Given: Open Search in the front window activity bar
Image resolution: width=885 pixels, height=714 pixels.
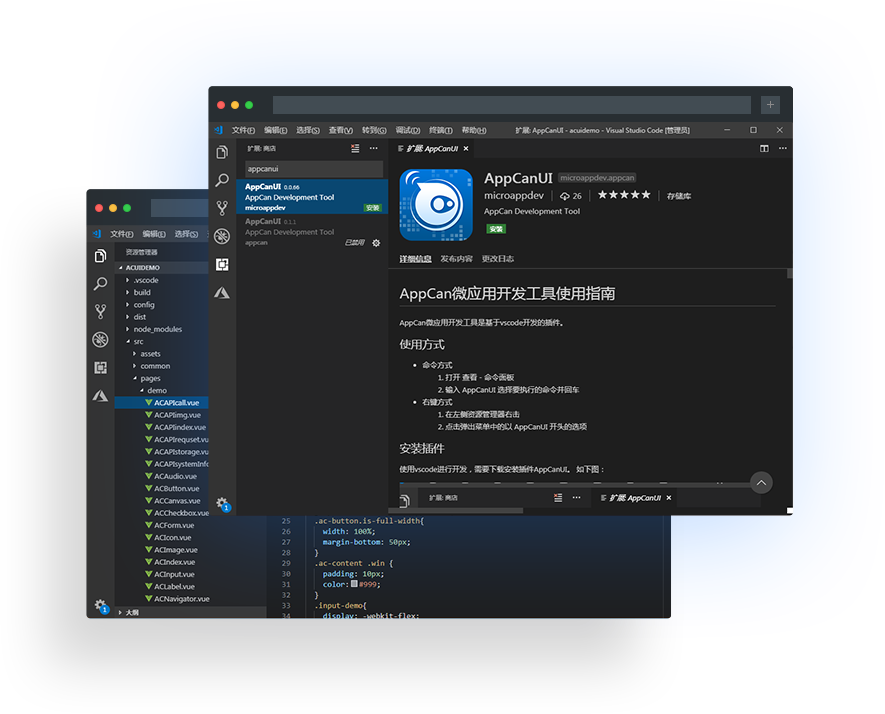Looking at the screenshot, I should 222,180.
